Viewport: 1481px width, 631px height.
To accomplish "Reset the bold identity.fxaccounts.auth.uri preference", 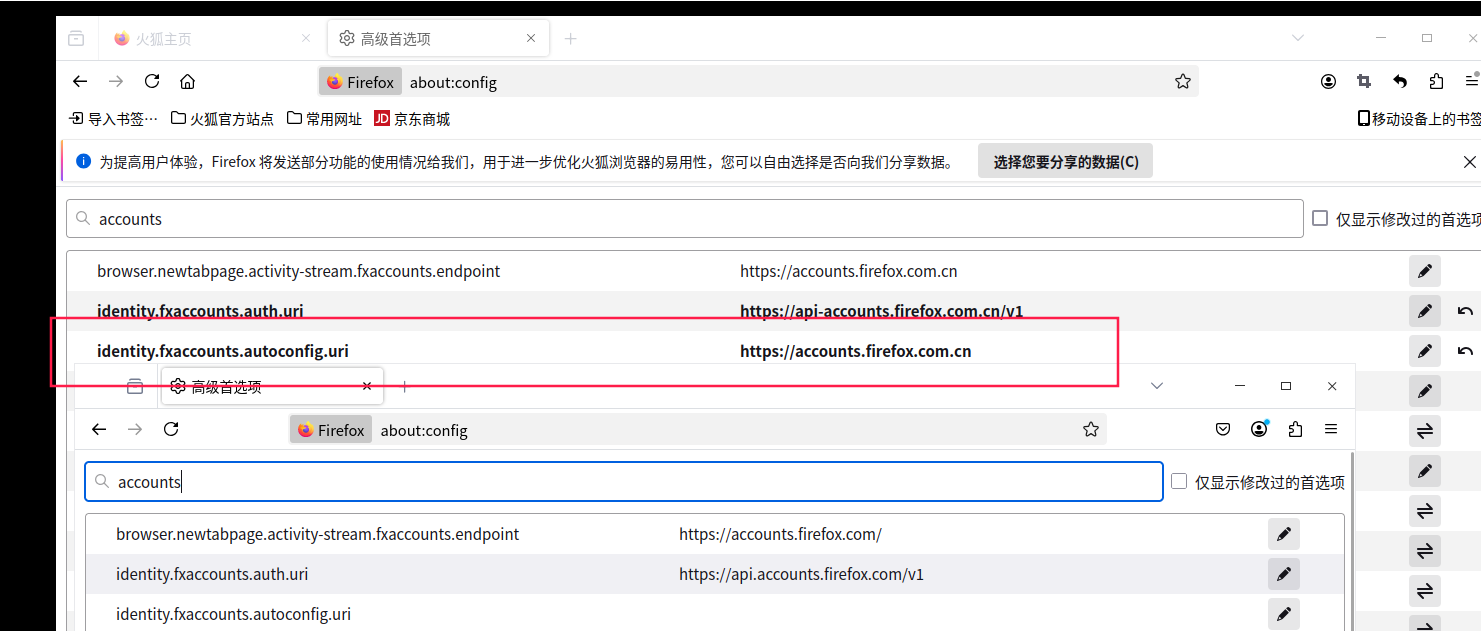I will tap(1465, 311).
